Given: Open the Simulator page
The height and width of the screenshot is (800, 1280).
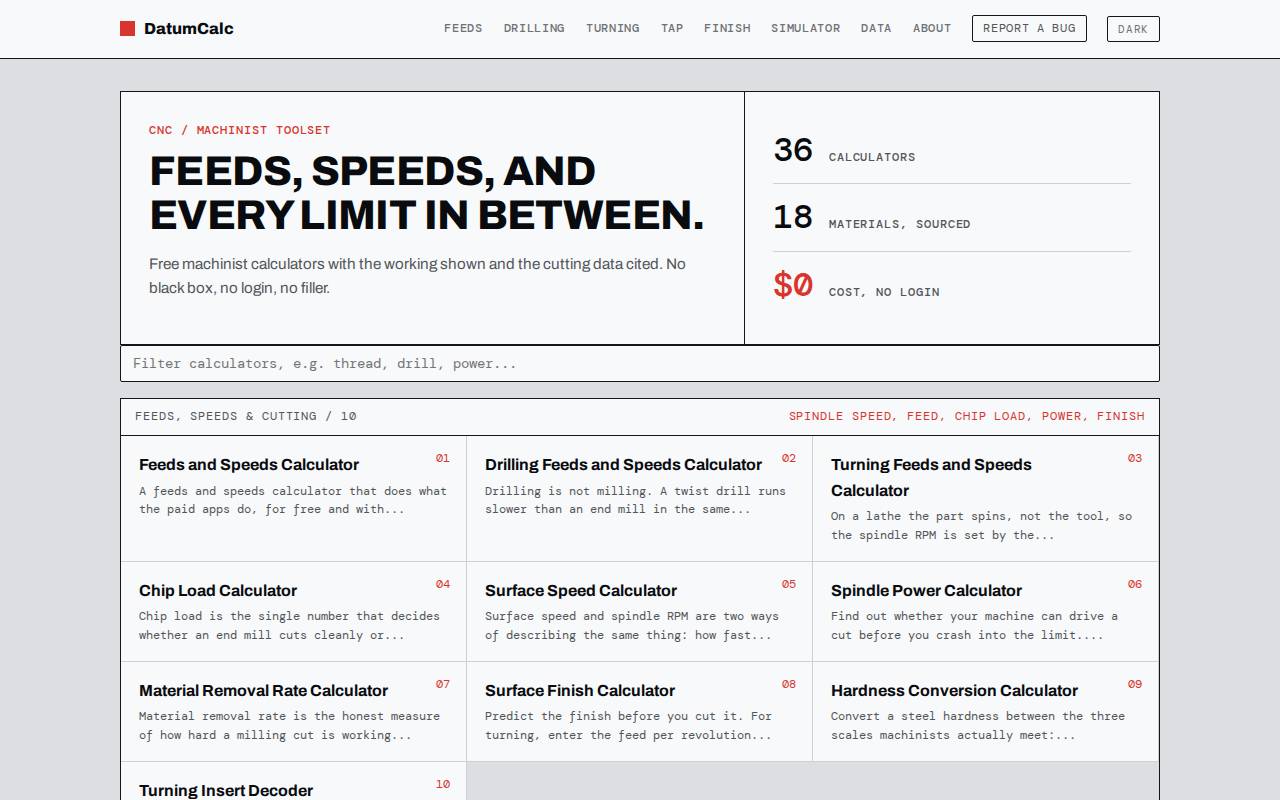Looking at the screenshot, I should [x=805, y=28].
